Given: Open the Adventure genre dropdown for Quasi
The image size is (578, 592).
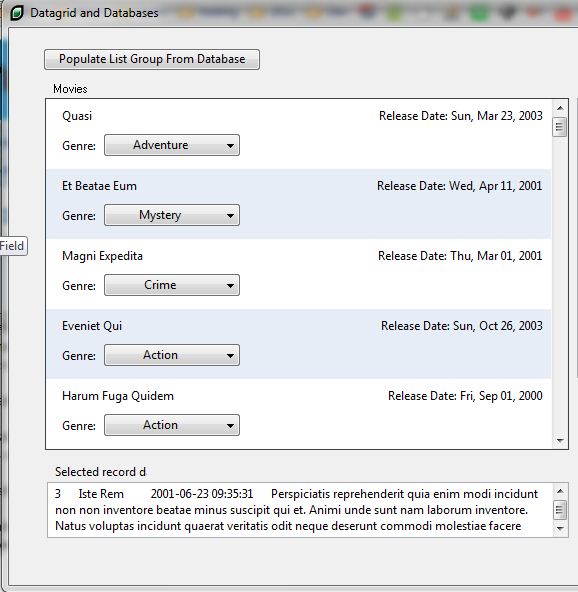Looking at the screenshot, I should click(172, 145).
